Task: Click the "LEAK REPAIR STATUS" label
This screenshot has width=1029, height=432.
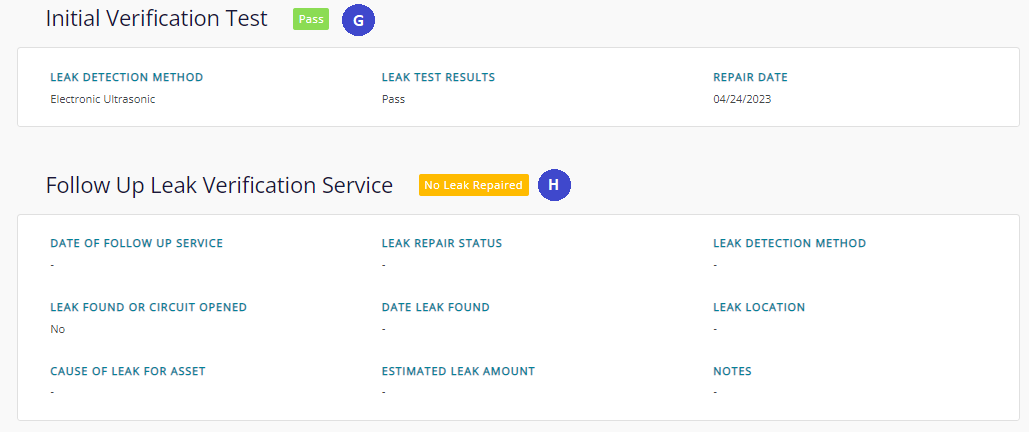Action: (x=442, y=244)
